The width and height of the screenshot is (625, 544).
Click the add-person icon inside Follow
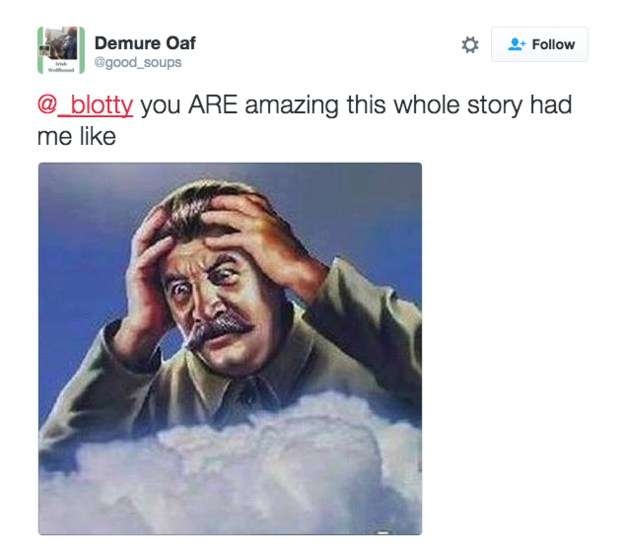click(517, 44)
